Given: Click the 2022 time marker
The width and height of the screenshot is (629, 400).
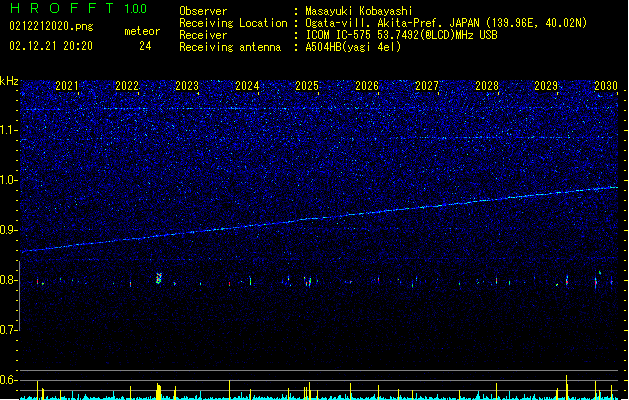Looking at the screenshot, I should [127, 85].
